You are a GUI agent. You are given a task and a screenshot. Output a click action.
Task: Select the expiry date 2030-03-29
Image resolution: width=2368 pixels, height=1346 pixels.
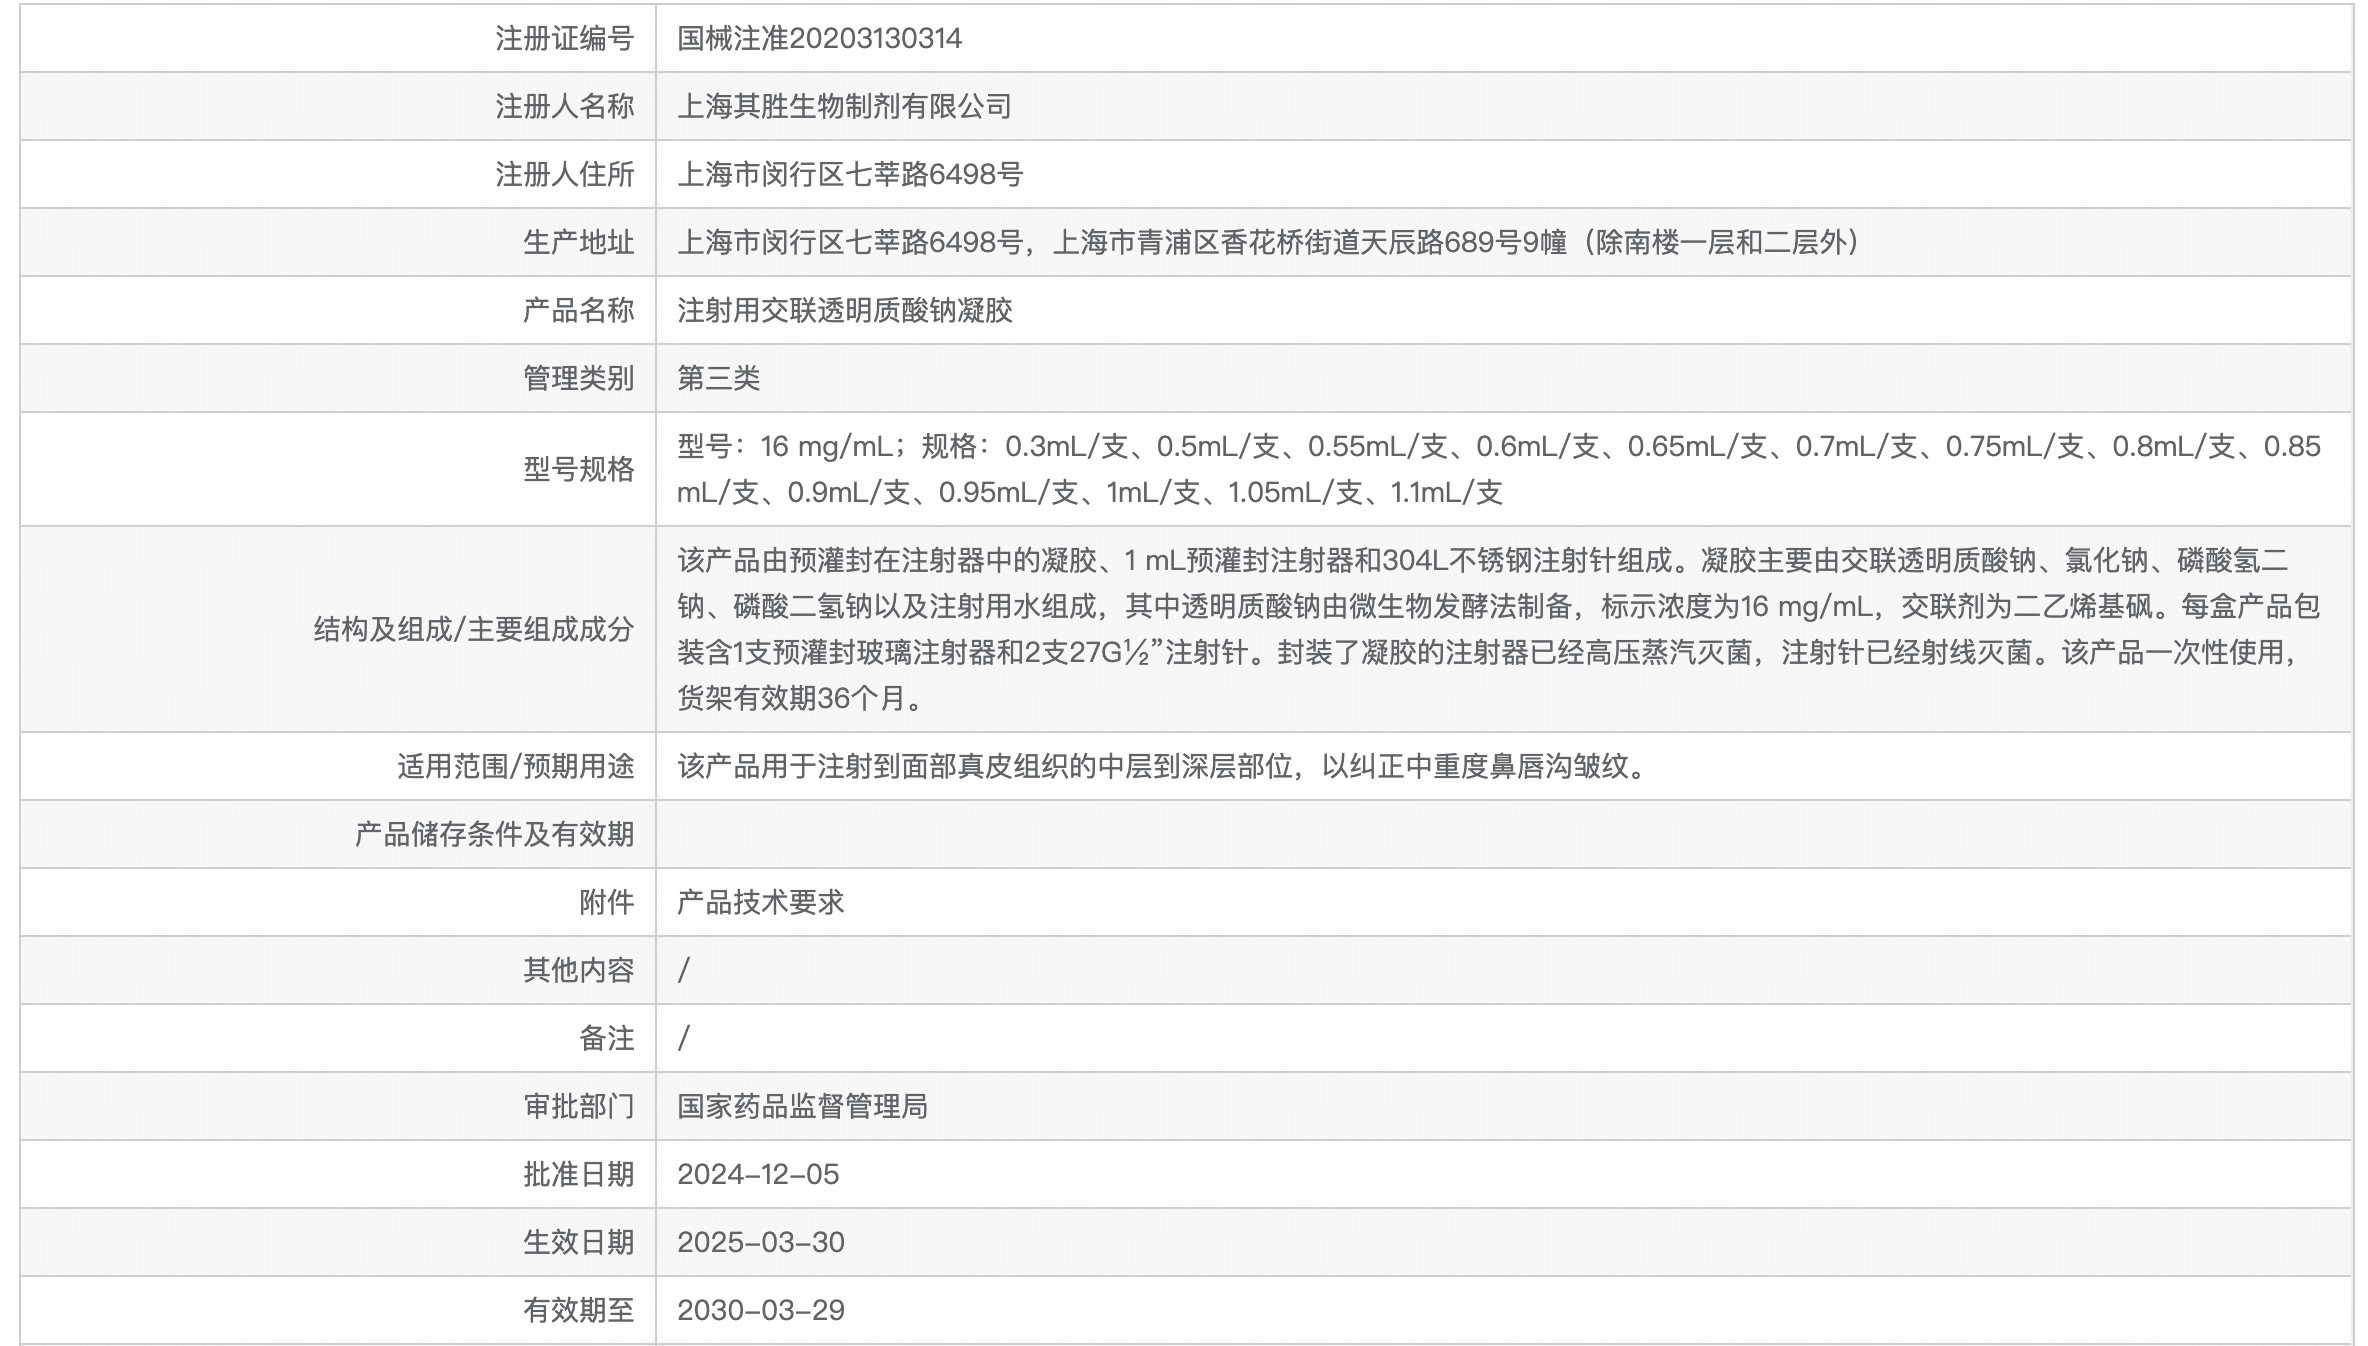pos(763,1309)
